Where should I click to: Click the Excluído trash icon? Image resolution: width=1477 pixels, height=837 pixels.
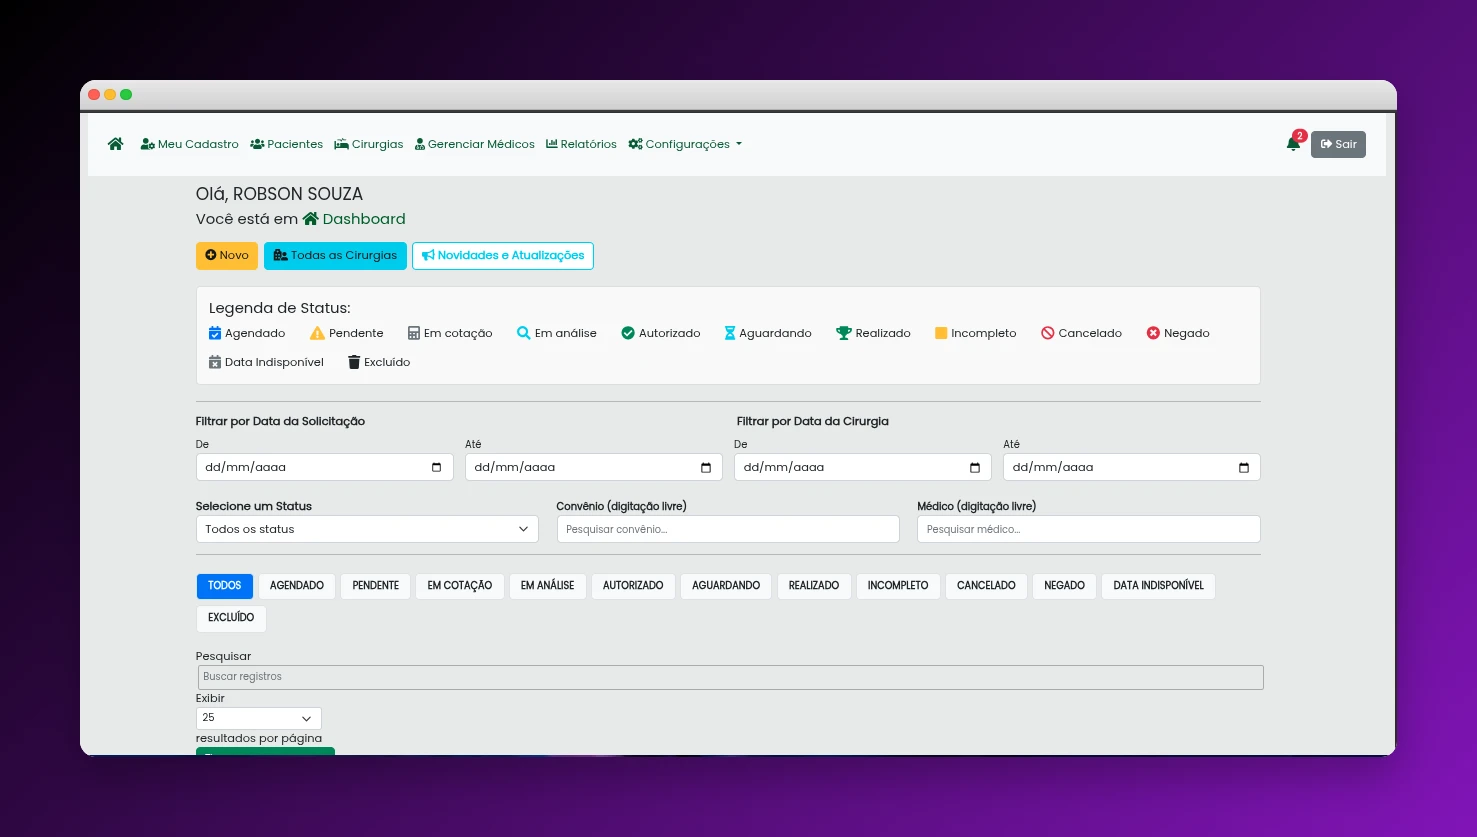tap(354, 362)
